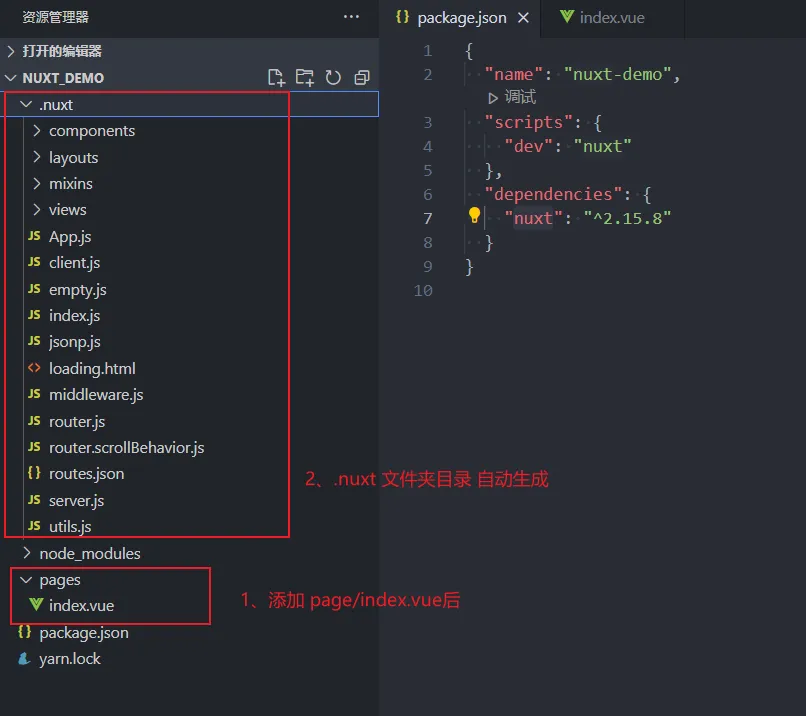Image resolution: width=806 pixels, height=716 pixels.
Task: Click line number 7 in the gutter
Action: (428, 218)
